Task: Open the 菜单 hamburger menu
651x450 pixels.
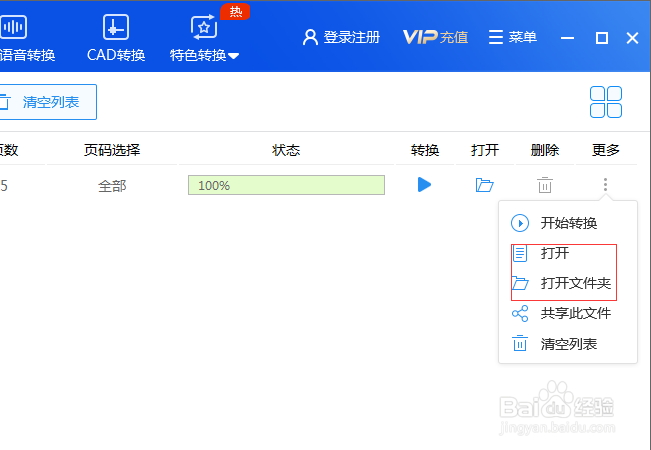Action: pyautogui.click(x=512, y=37)
